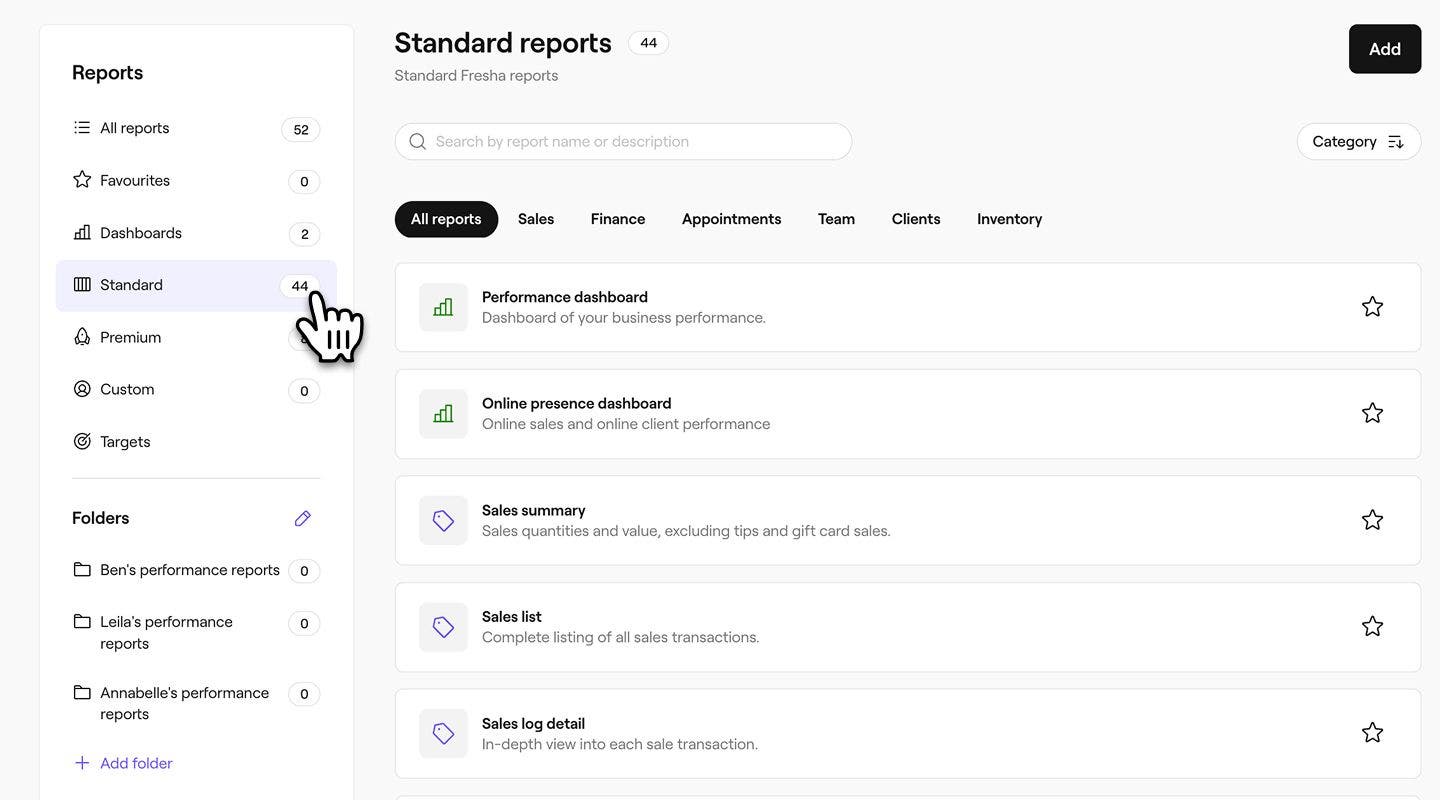Image resolution: width=1440 pixels, height=800 pixels.
Task: Click the Add folder link
Action: coord(136,763)
